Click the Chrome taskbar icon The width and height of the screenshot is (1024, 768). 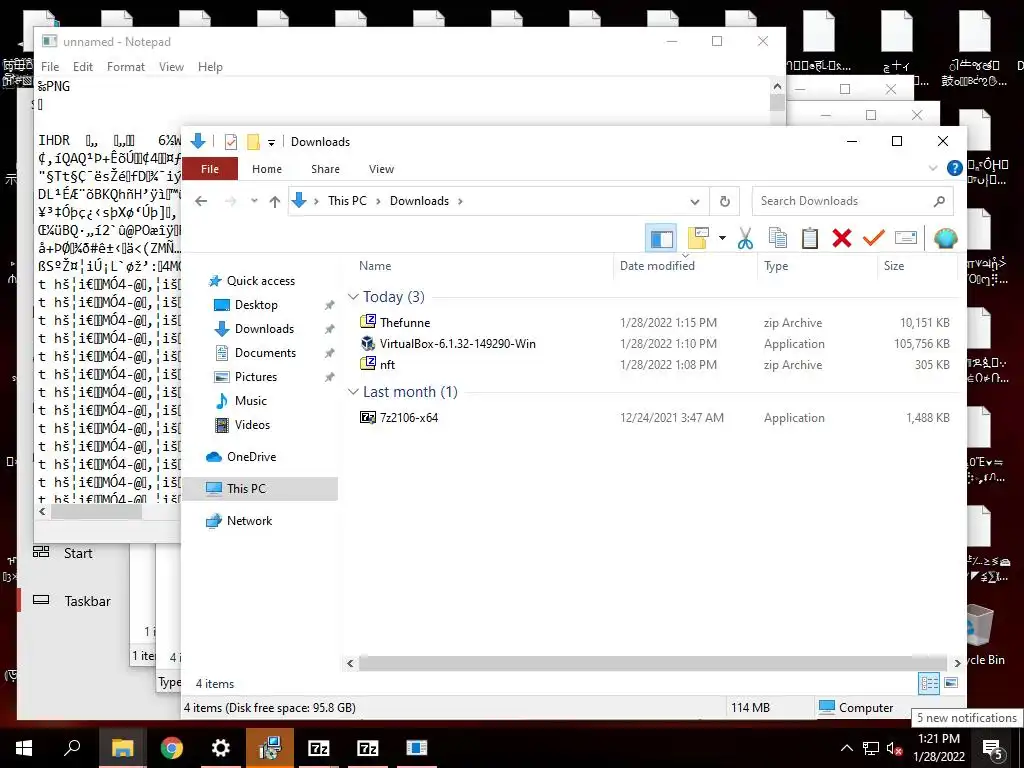pyautogui.click(x=172, y=748)
